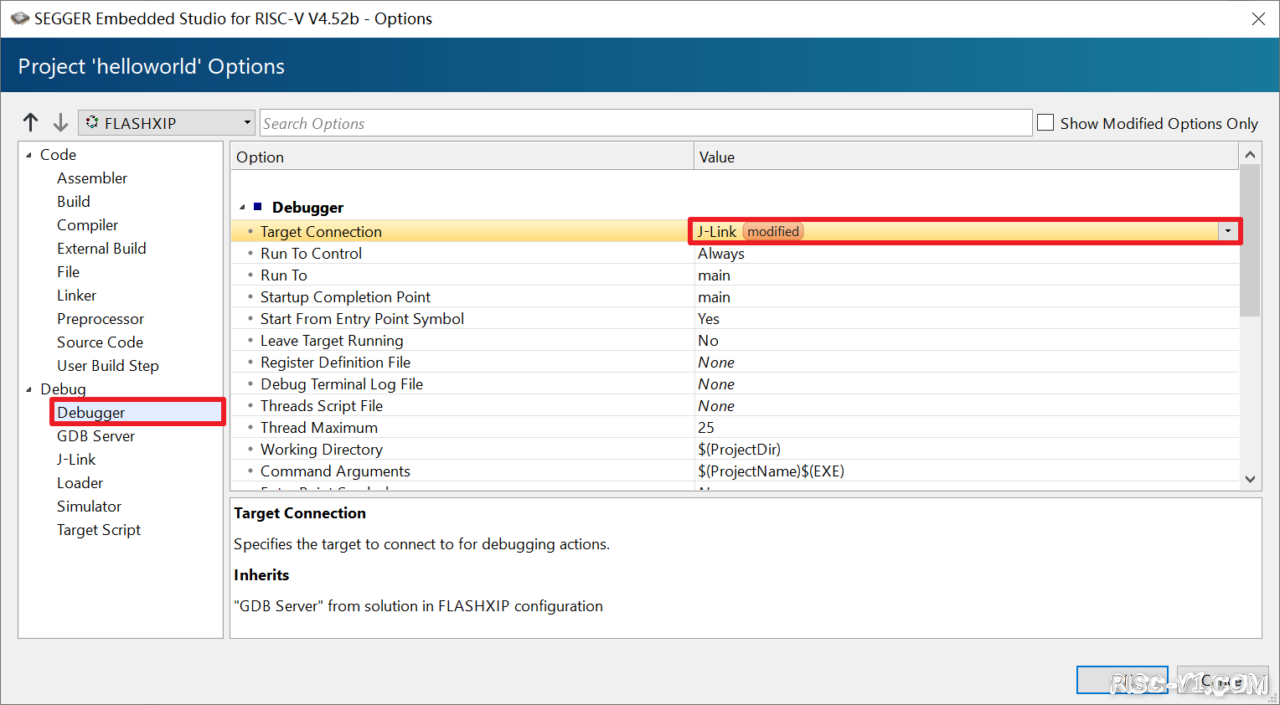Click scrollbar up arrow in options list
The height and width of the screenshot is (705, 1280).
[x=1250, y=155]
